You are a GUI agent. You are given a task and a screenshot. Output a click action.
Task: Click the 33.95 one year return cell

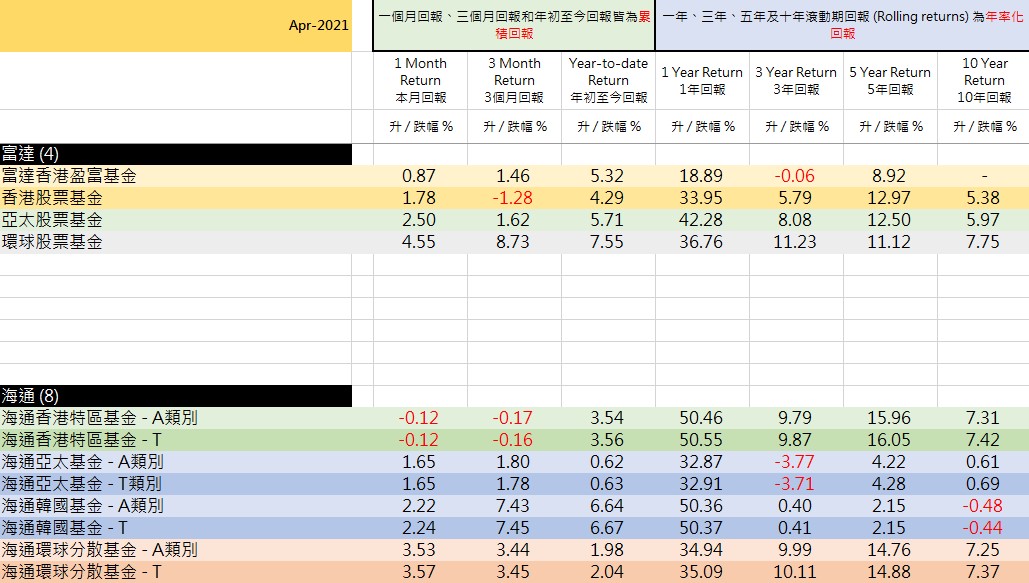(701, 198)
